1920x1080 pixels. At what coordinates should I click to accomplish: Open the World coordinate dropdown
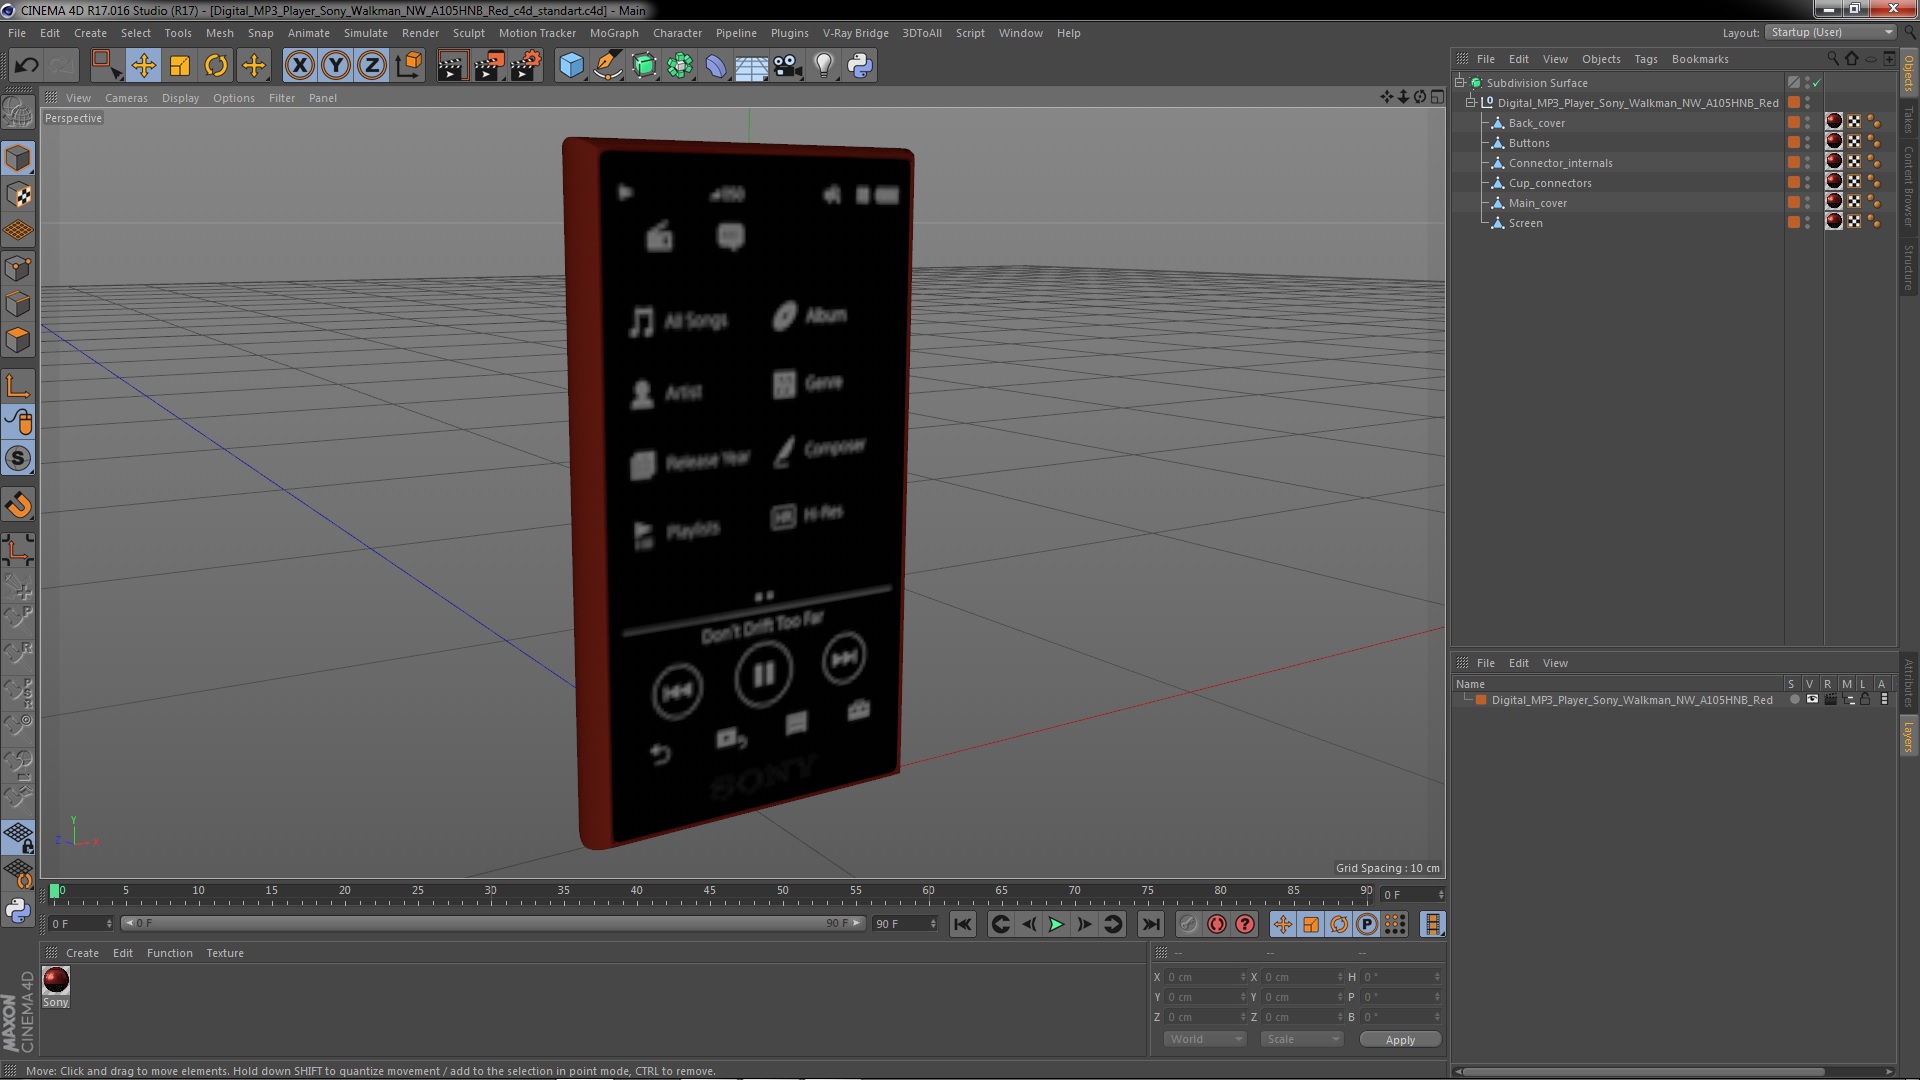point(1205,1040)
